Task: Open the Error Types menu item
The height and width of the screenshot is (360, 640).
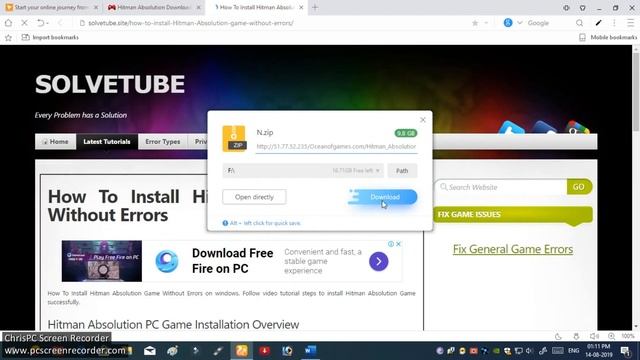Action: (x=162, y=142)
